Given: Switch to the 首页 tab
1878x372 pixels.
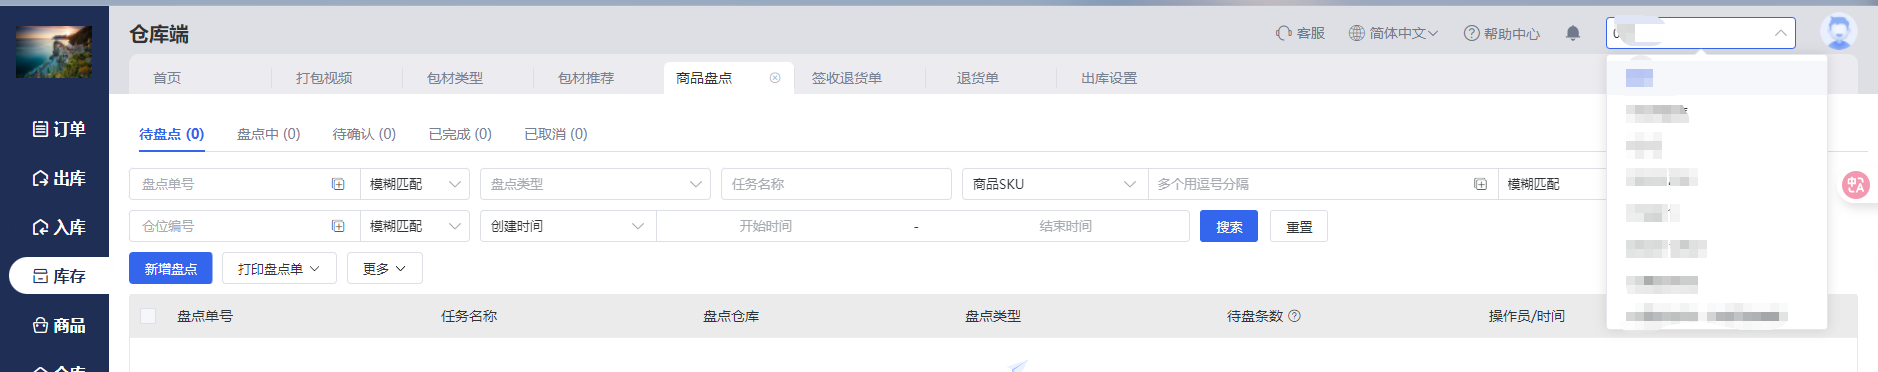Looking at the screenshot, I should pyautogui.click(x=167, y=78).
